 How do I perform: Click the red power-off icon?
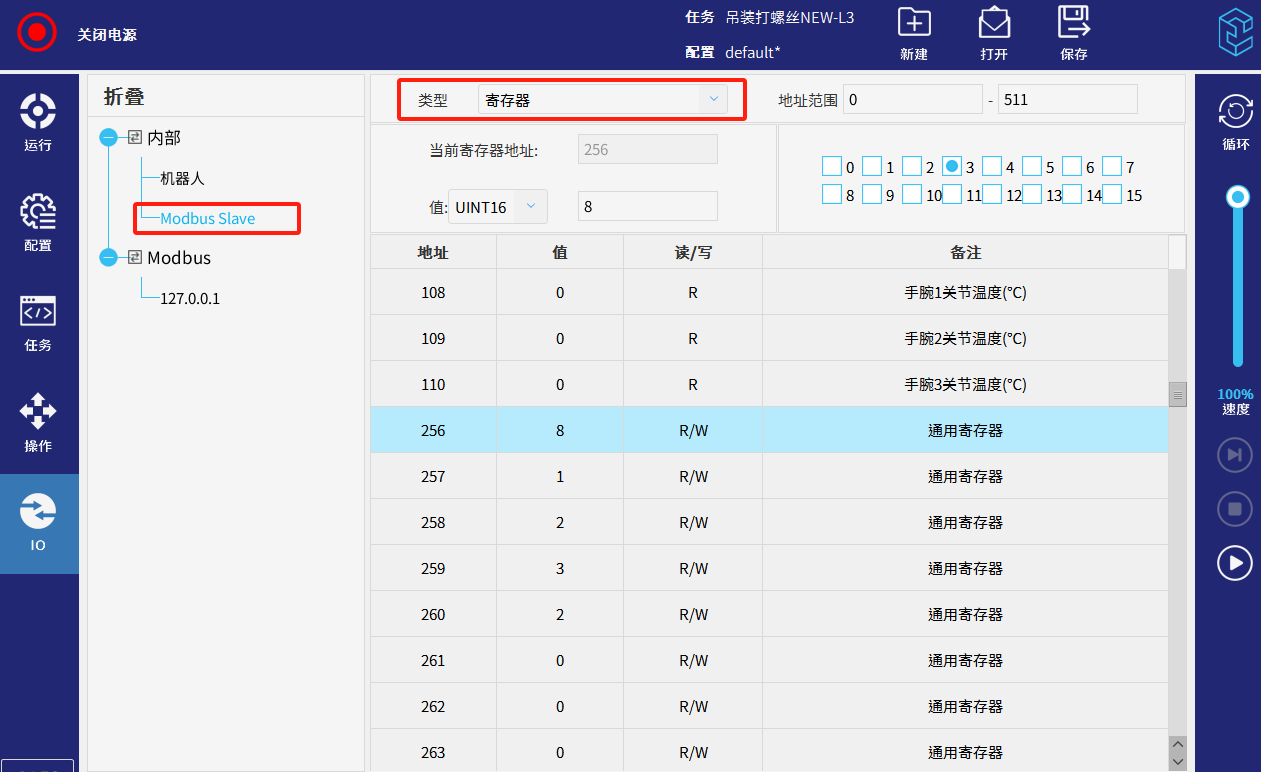tap(37, 32)
